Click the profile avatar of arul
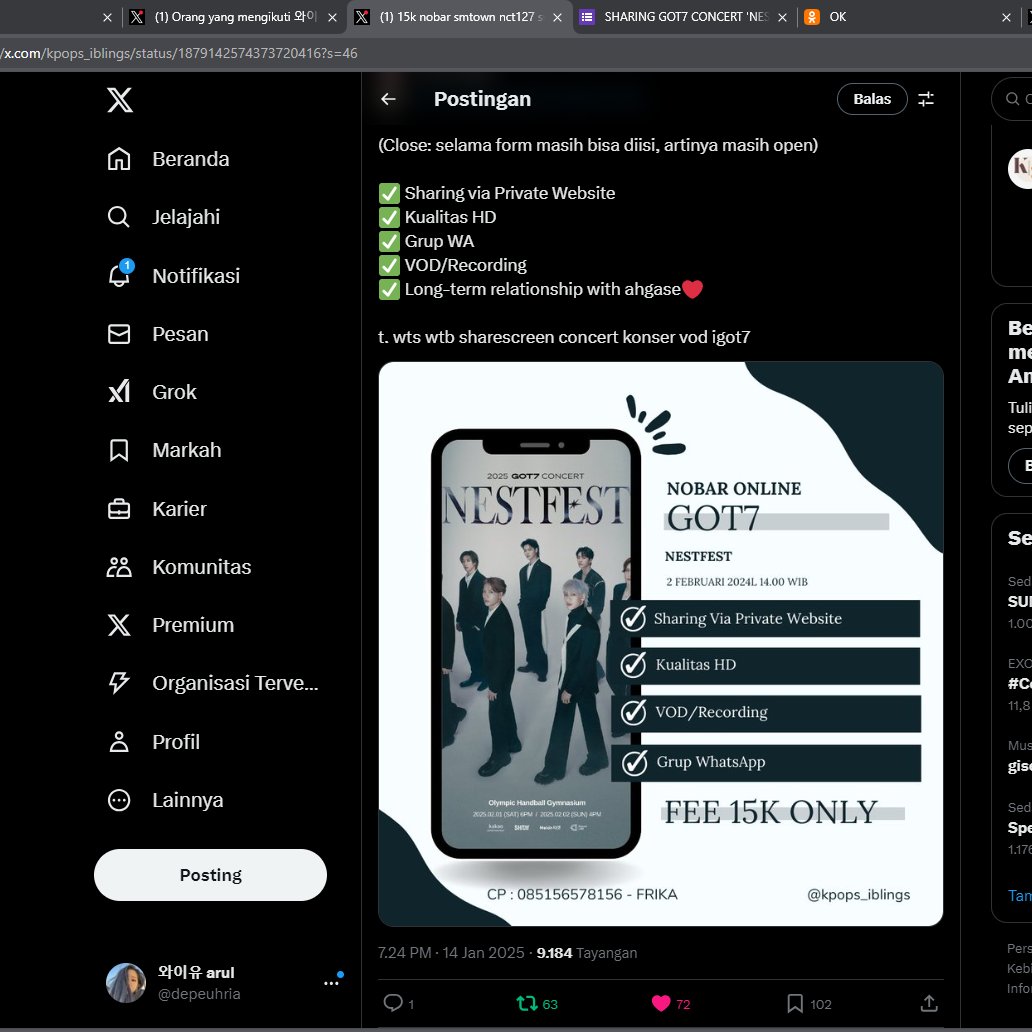Screen dimensions: 1032x1032 click(126, 983)
